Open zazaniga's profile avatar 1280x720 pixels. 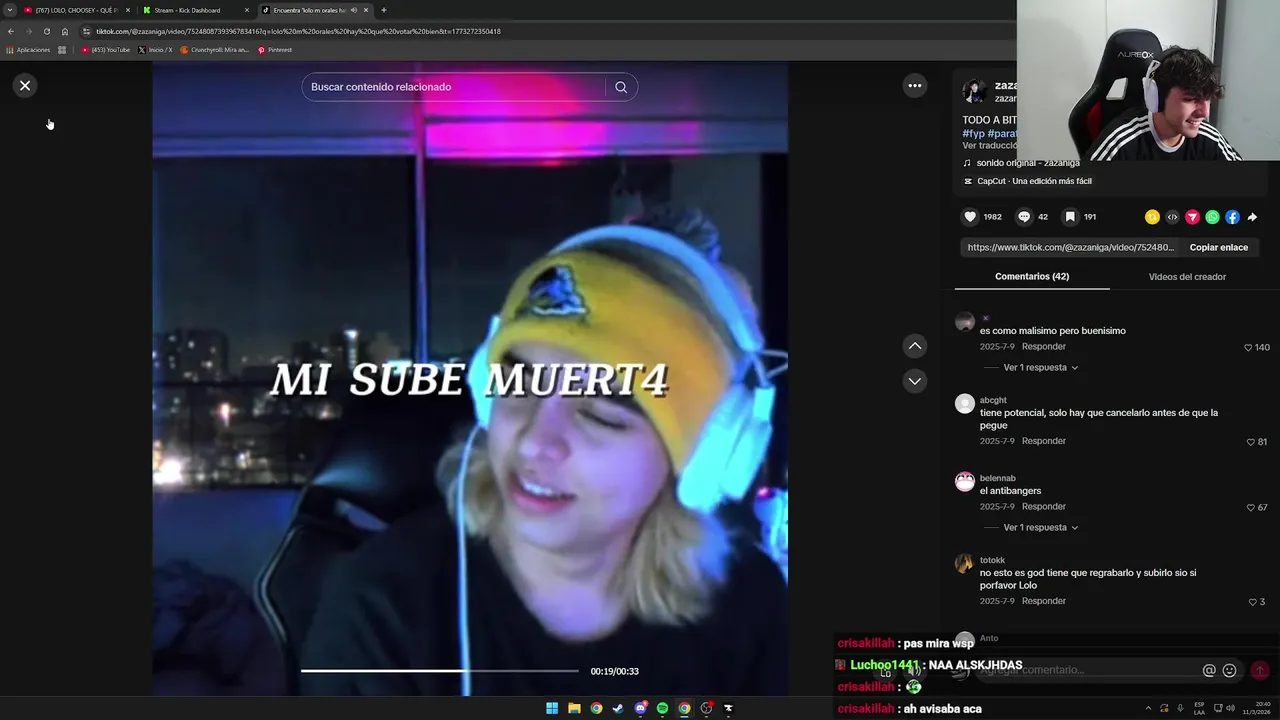coord(974,92)
